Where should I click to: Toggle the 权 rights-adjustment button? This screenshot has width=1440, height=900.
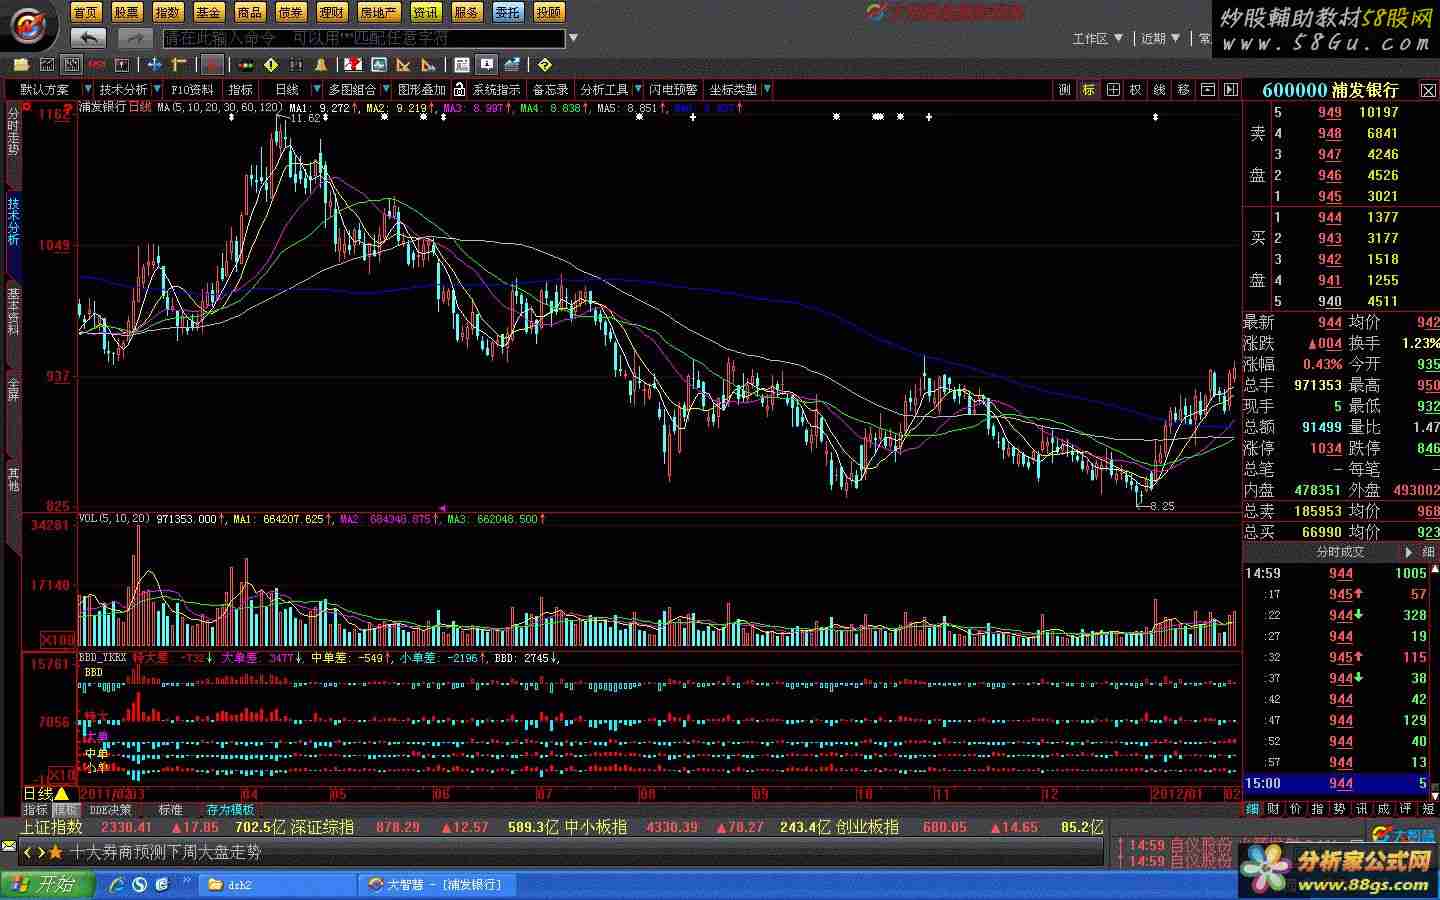coord(1136,90)
